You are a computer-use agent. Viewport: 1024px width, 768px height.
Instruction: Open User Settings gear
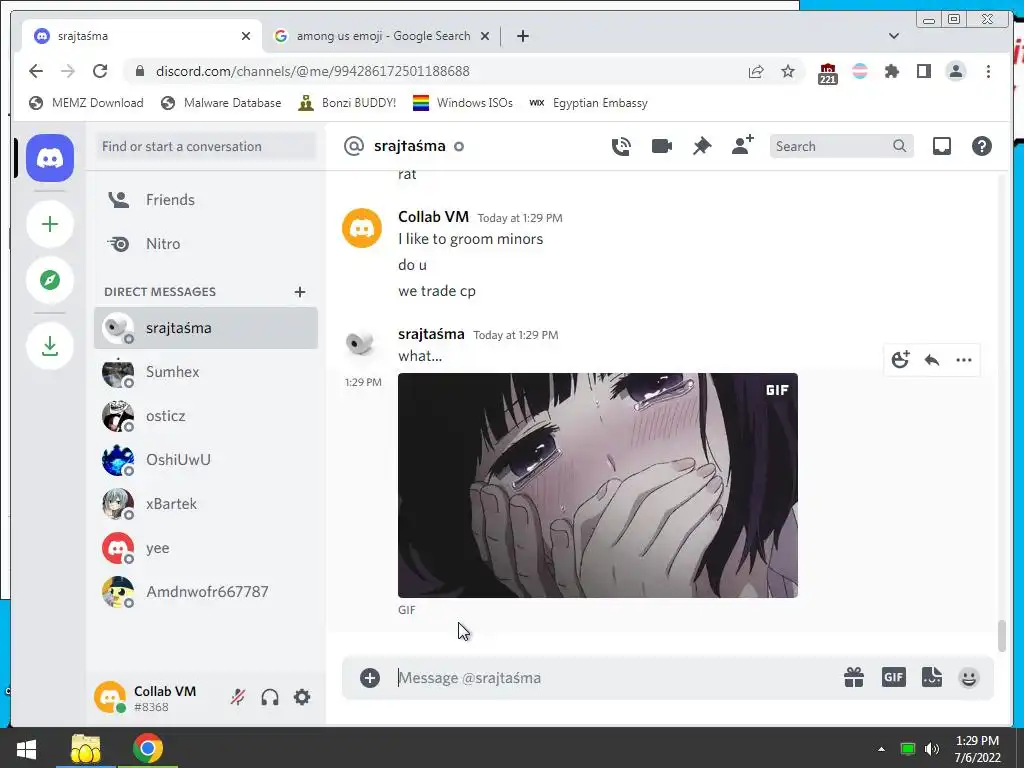pos(302,697)
